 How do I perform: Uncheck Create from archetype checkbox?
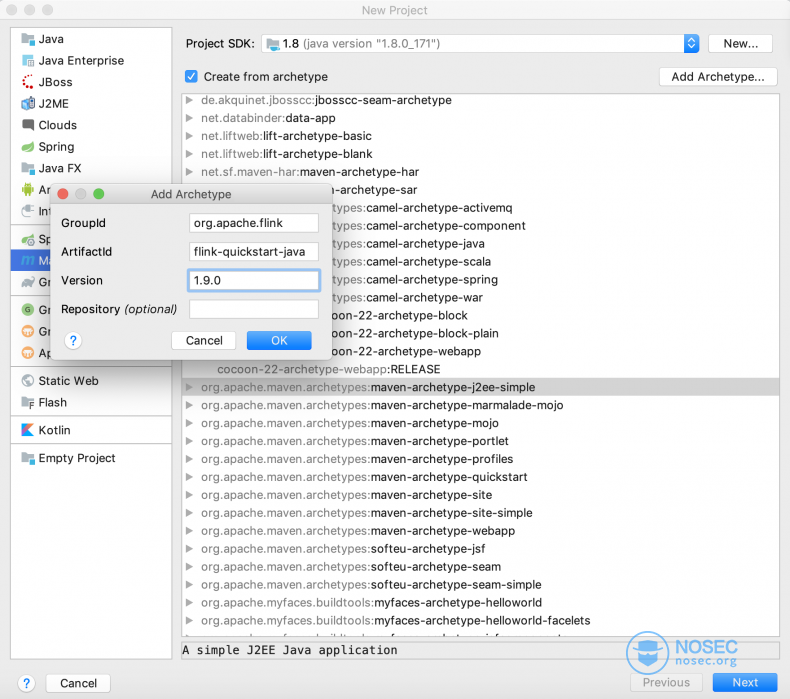click(x=191, y=77)
